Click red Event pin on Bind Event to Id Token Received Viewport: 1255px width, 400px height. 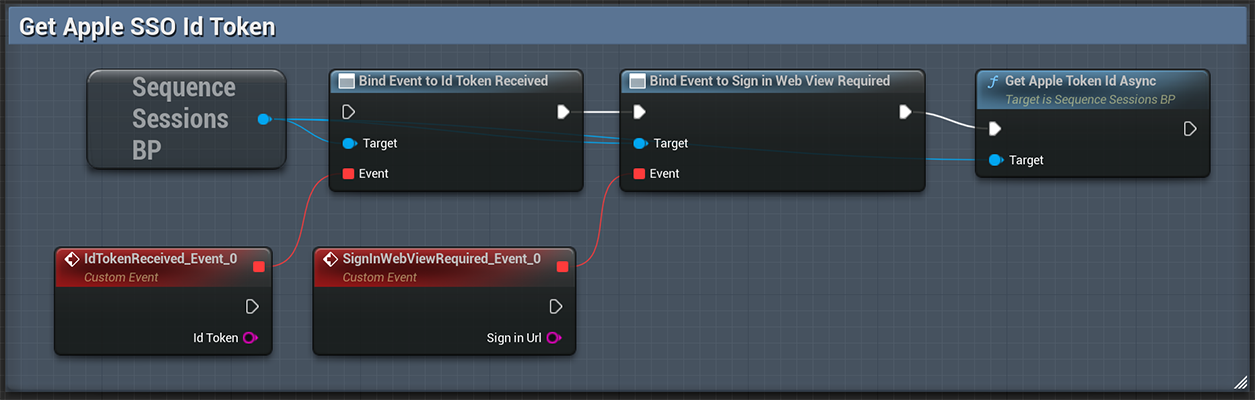coord(349,173)
